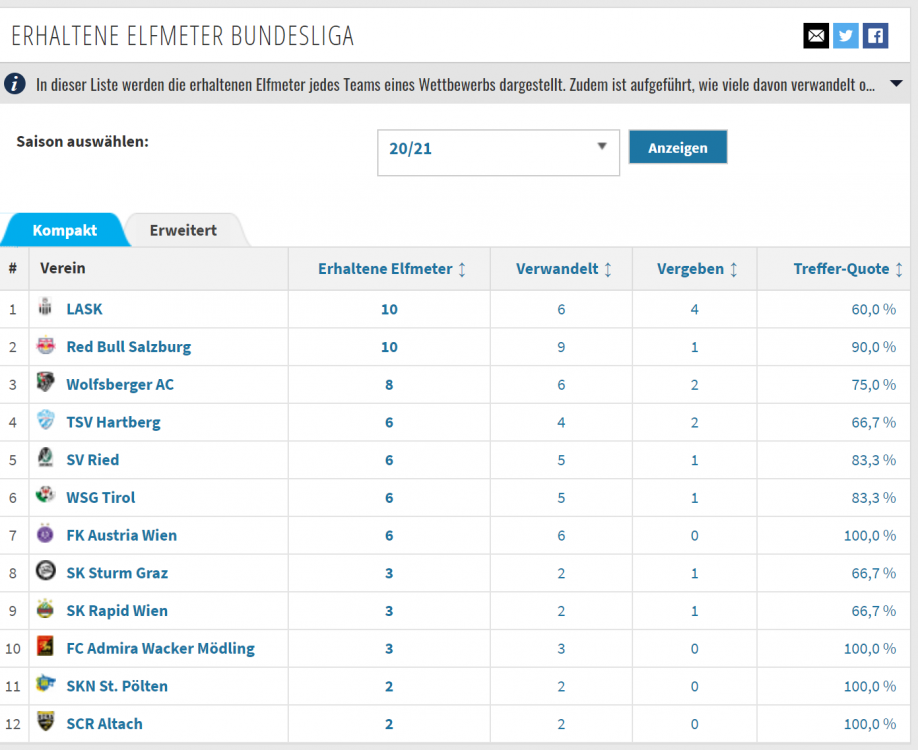Open the TSV Hartberg link
This screenshot has width=918, height=750.
pyautogui.click(x=114, y=422)
